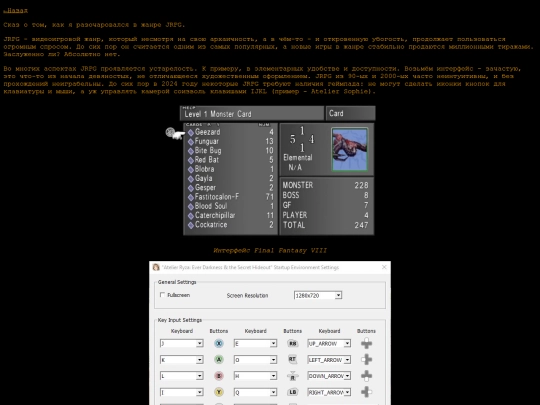Click the diamond icon next to Bite Bug
This screenshot has width=540, height=405.
pos(190,151)
